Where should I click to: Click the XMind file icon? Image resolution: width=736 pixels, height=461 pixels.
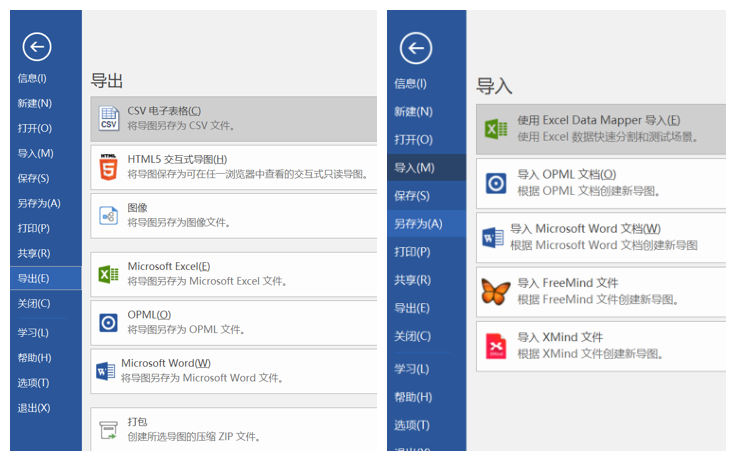click(496, 346)
